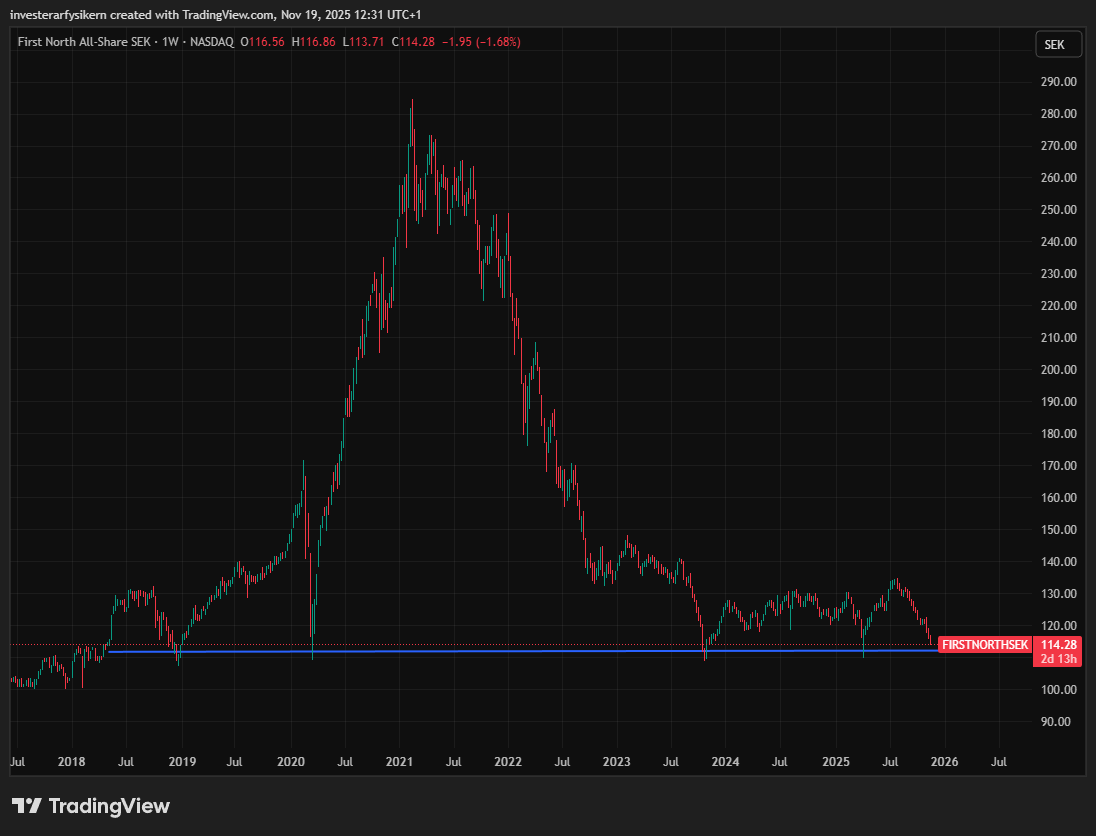This screenshot has height=836, width=1096.
Task: Click the 2024 time axis label
Action: click(x=726, y=762)
